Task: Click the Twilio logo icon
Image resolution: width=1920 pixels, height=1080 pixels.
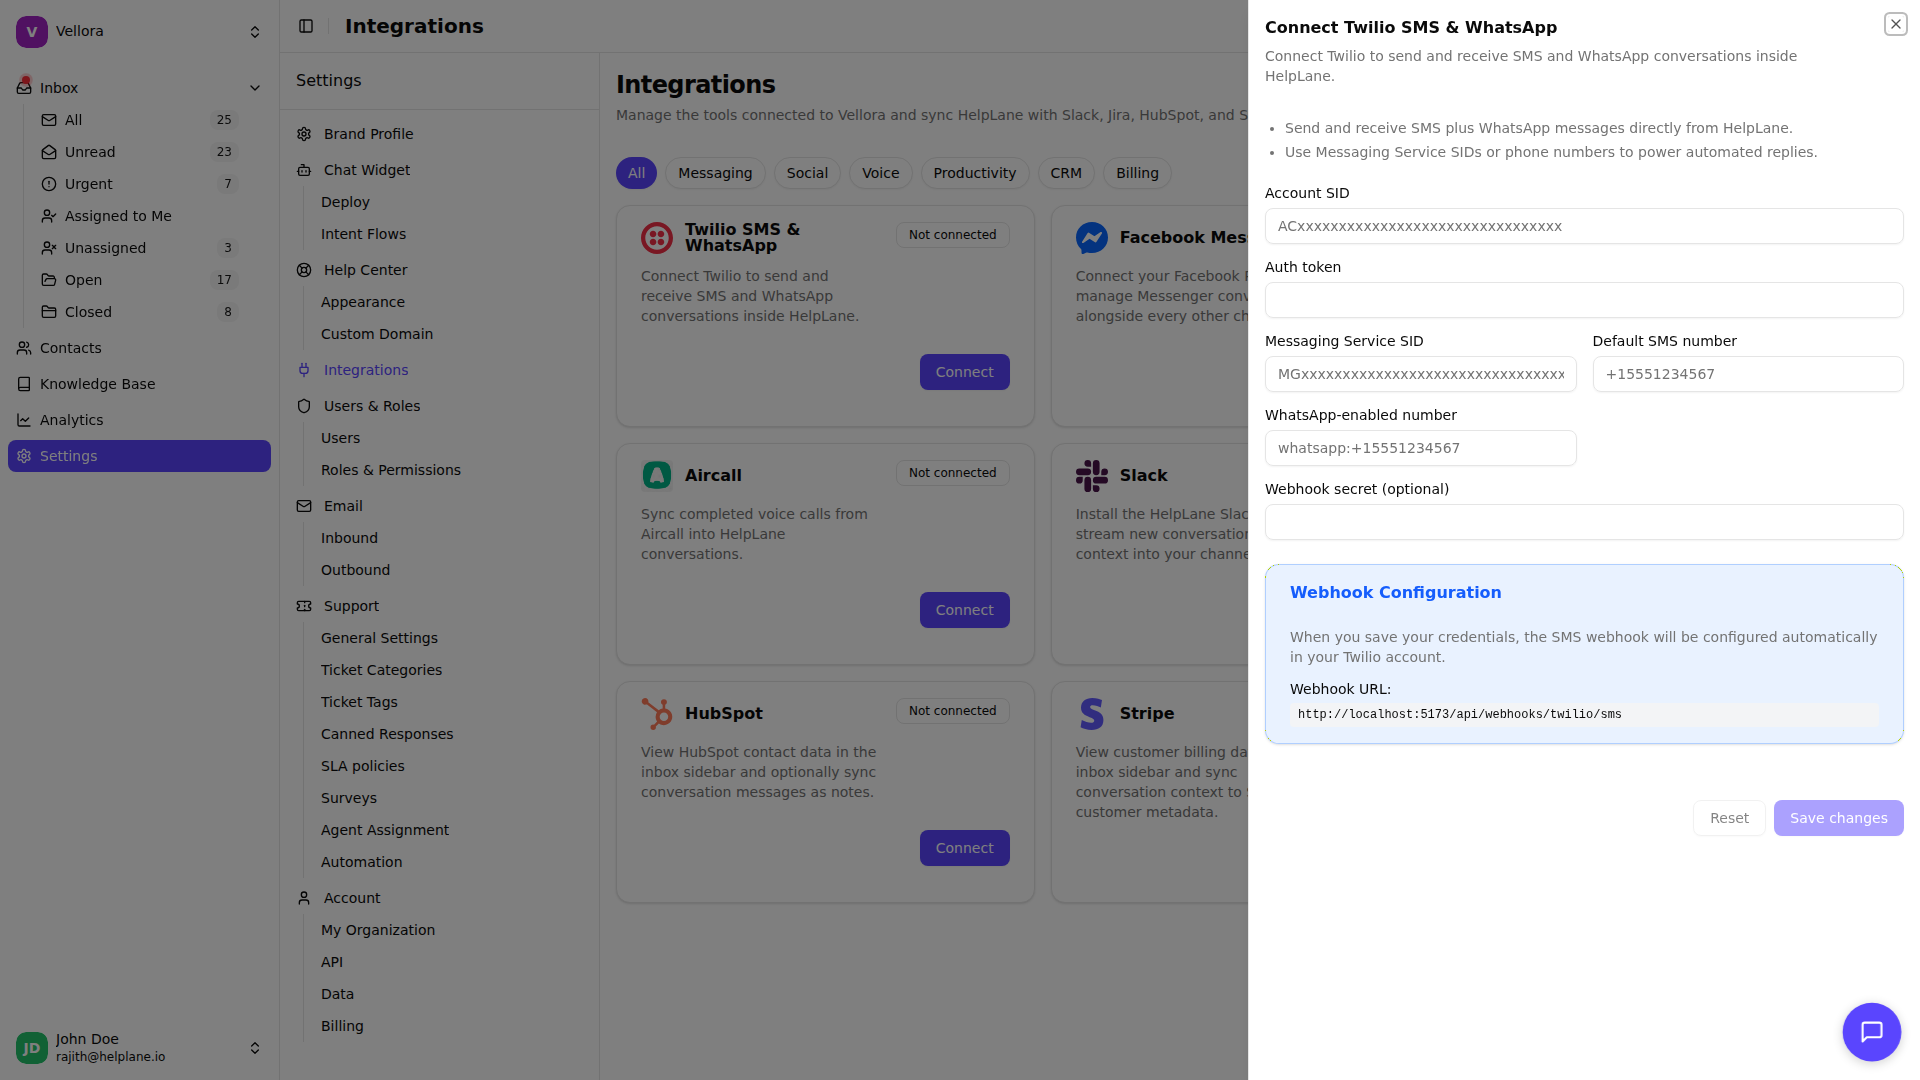Action: point(657,238)
